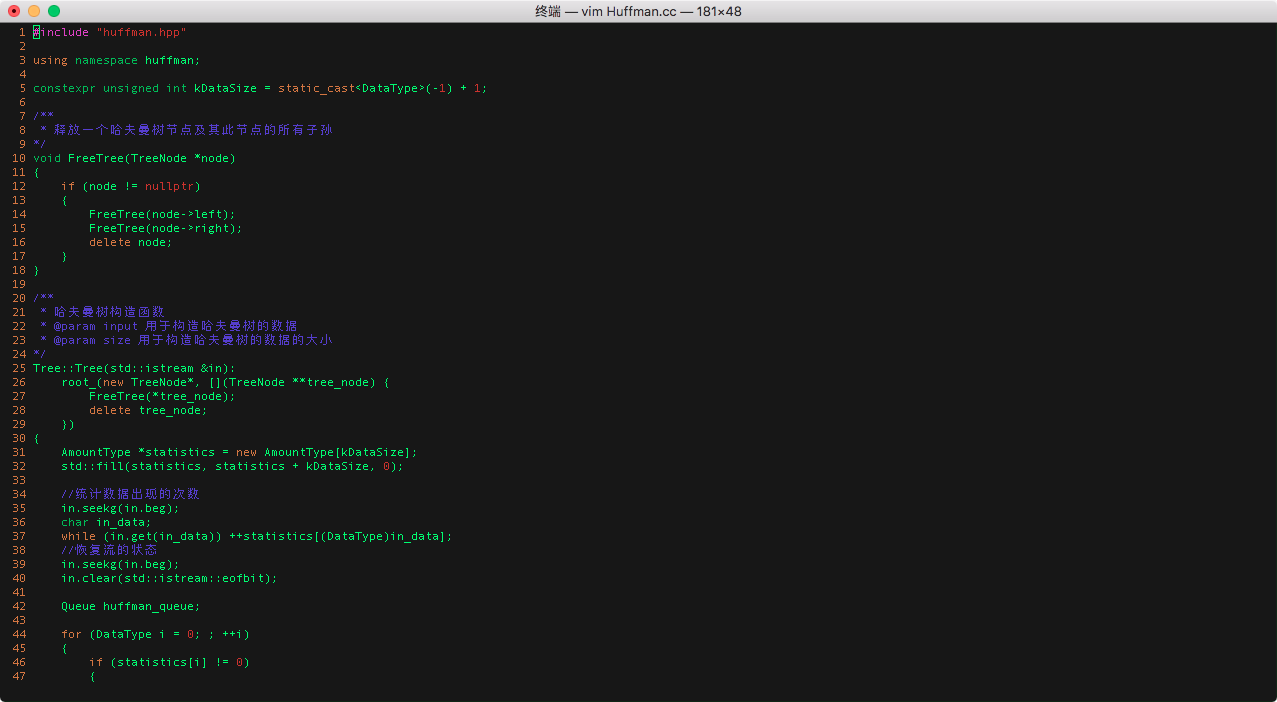Click "delete node;" statement on line 16
This screenshot has height=702, width=1277.
click(130, 242)
